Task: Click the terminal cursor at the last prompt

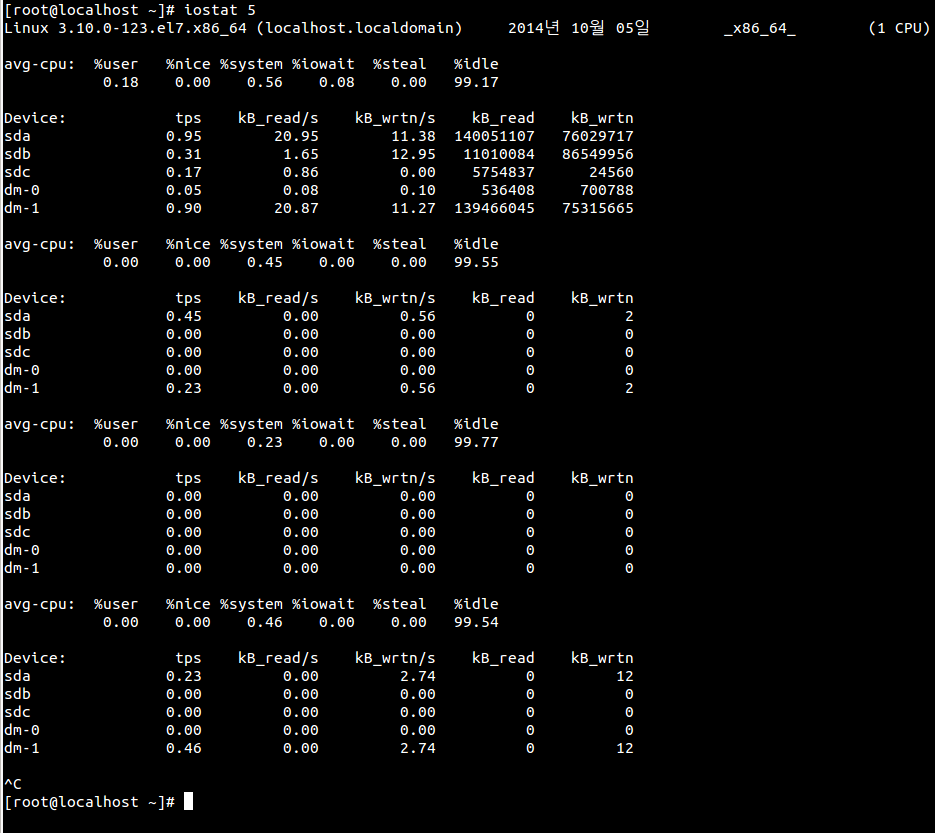Action: coord(188,802)
